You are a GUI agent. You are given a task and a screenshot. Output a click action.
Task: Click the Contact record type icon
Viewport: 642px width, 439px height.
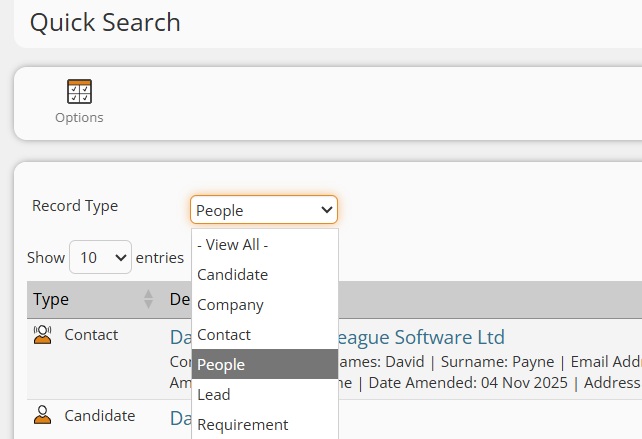tap(42, 335)
